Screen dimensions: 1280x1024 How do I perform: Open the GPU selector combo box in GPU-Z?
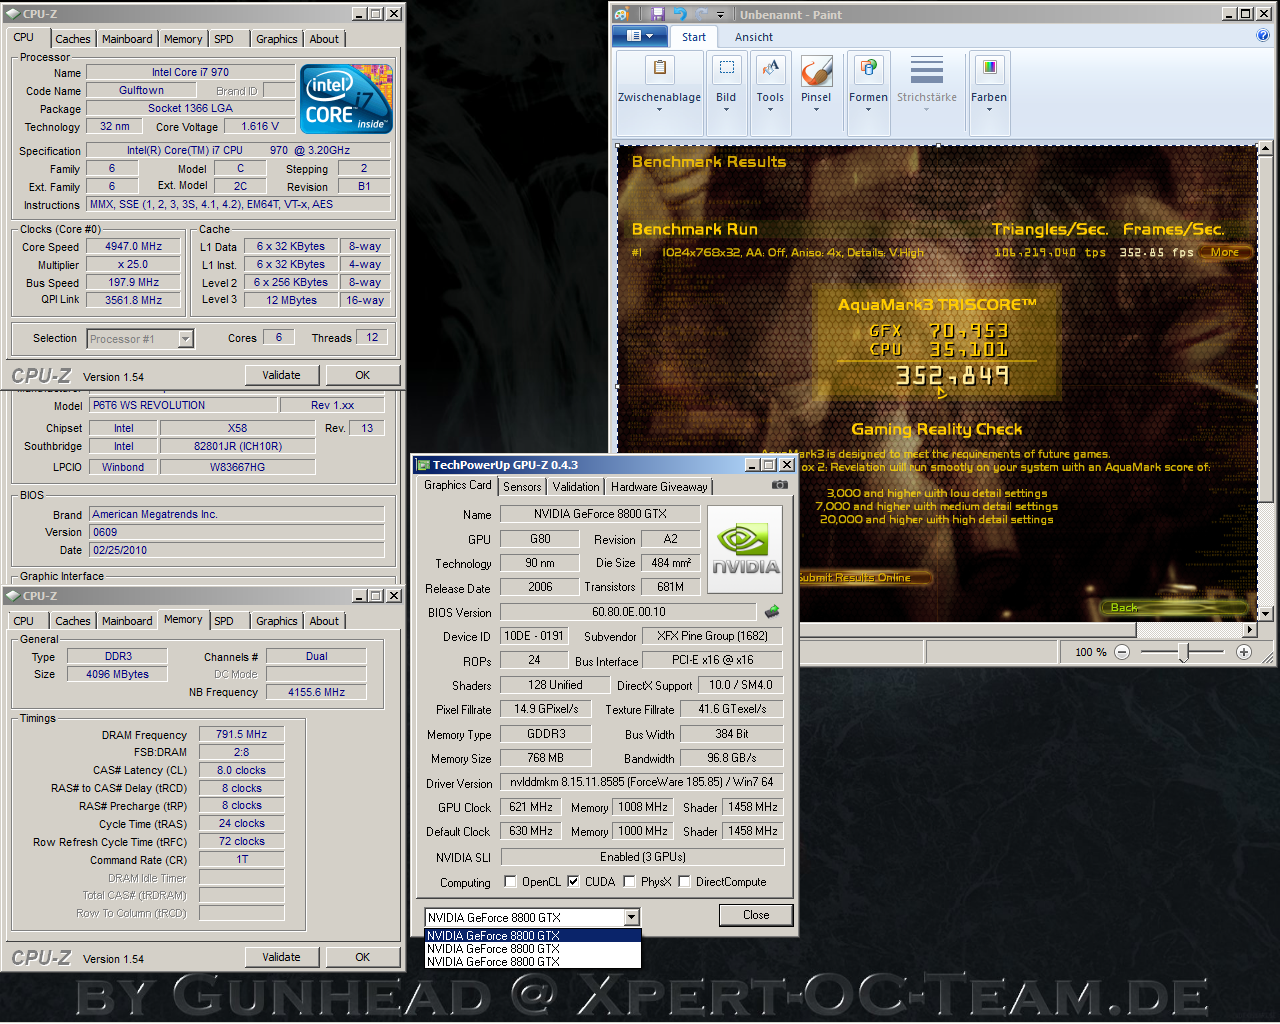pos(532,917)
